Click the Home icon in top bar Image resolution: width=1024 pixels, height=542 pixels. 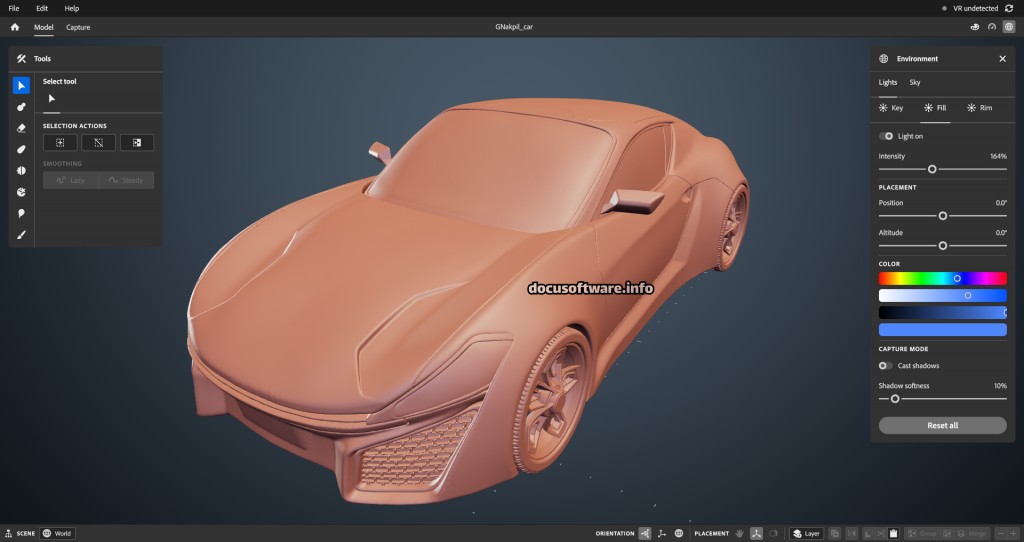15,27
